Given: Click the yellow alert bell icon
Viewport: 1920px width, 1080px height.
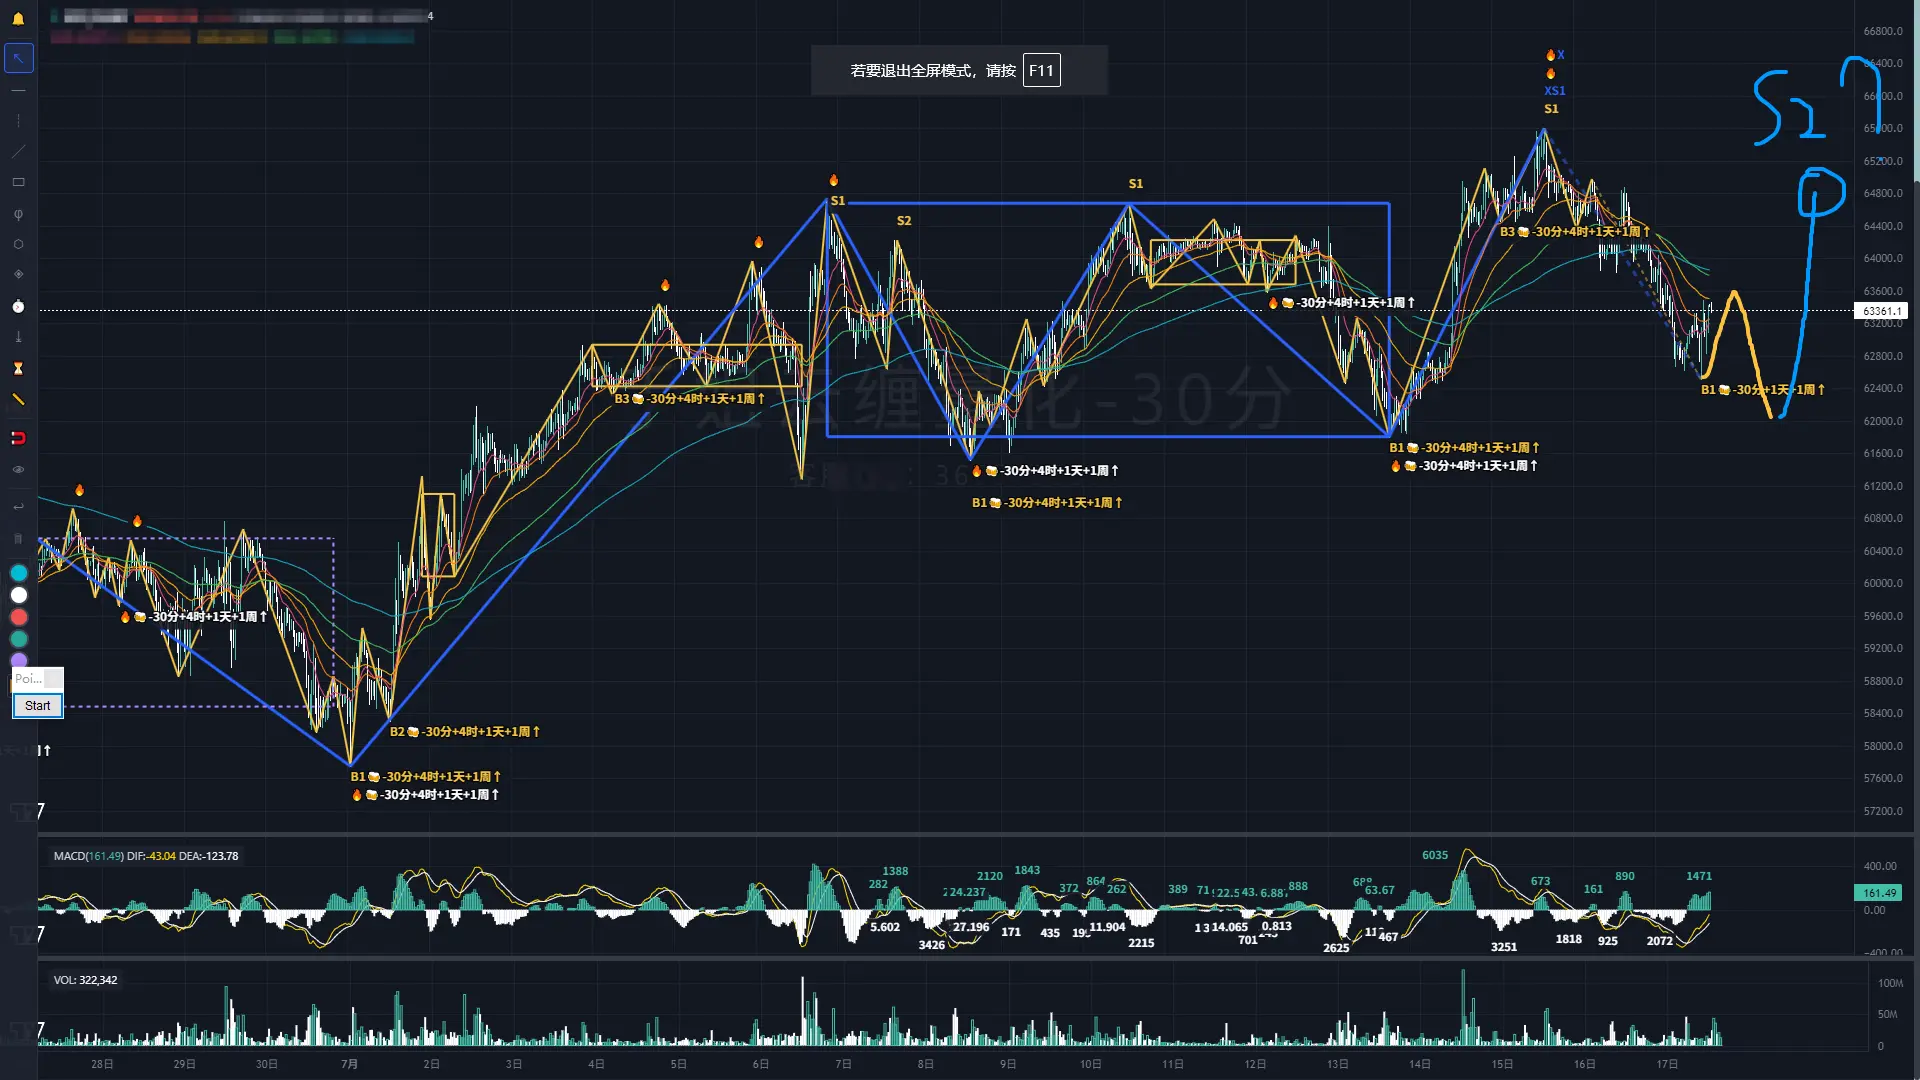Looking at the screenshot, I should pos(18,18).
